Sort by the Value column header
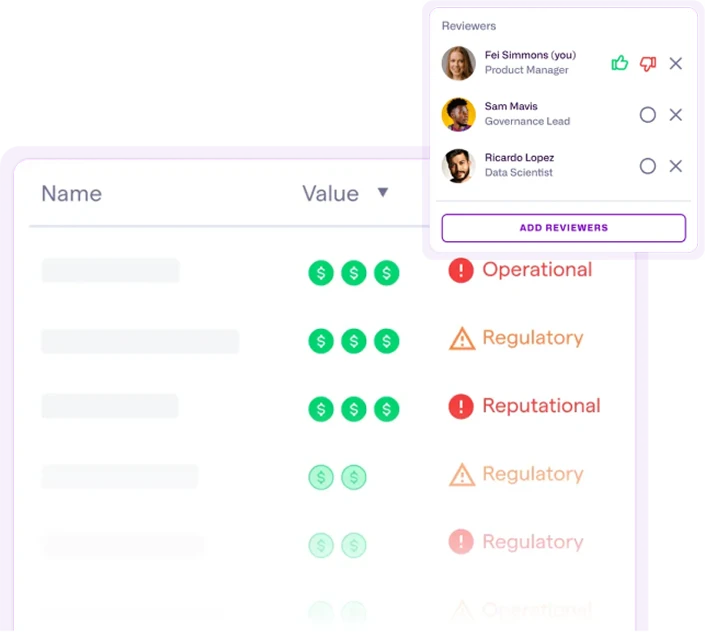This screenshot has height=632, width=705. 330,194
